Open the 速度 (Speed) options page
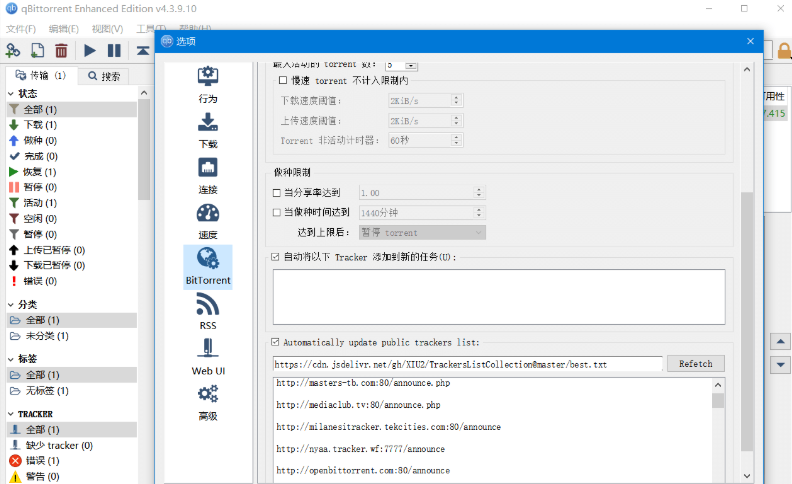Viewport: 792px width, 484px height. (x=208, y=221)
